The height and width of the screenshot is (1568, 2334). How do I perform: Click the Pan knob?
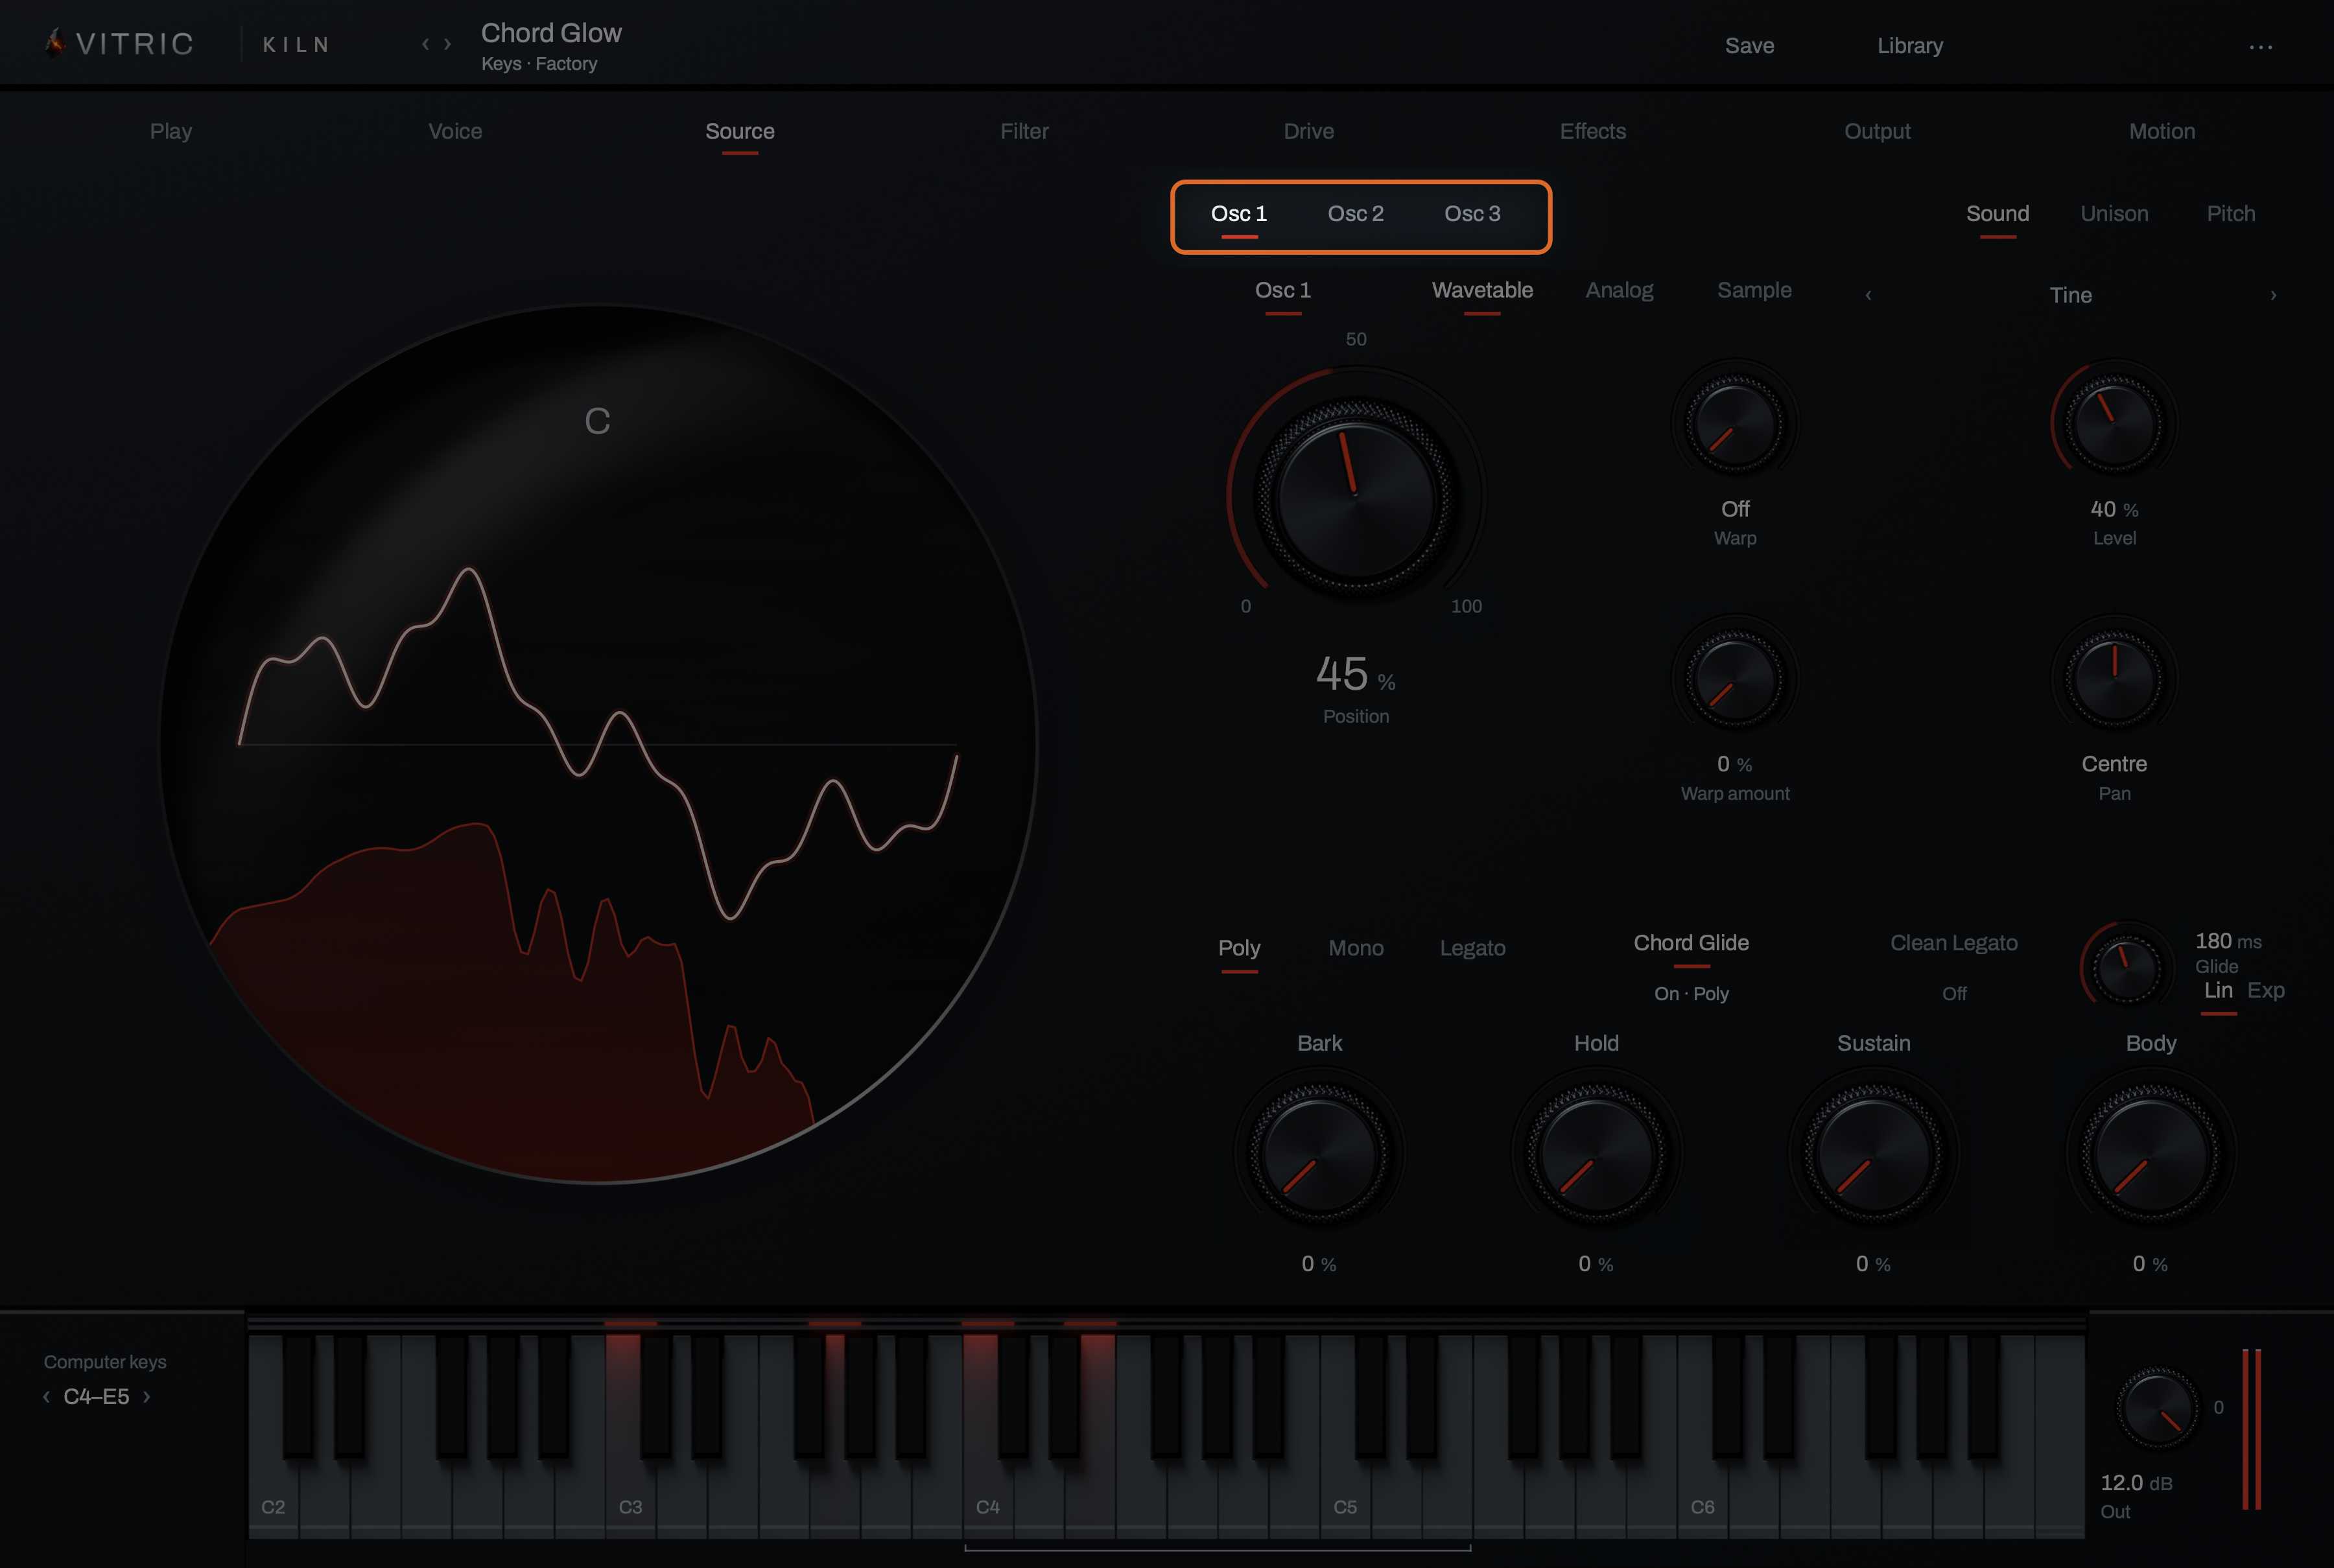[x=2114, y=679]
